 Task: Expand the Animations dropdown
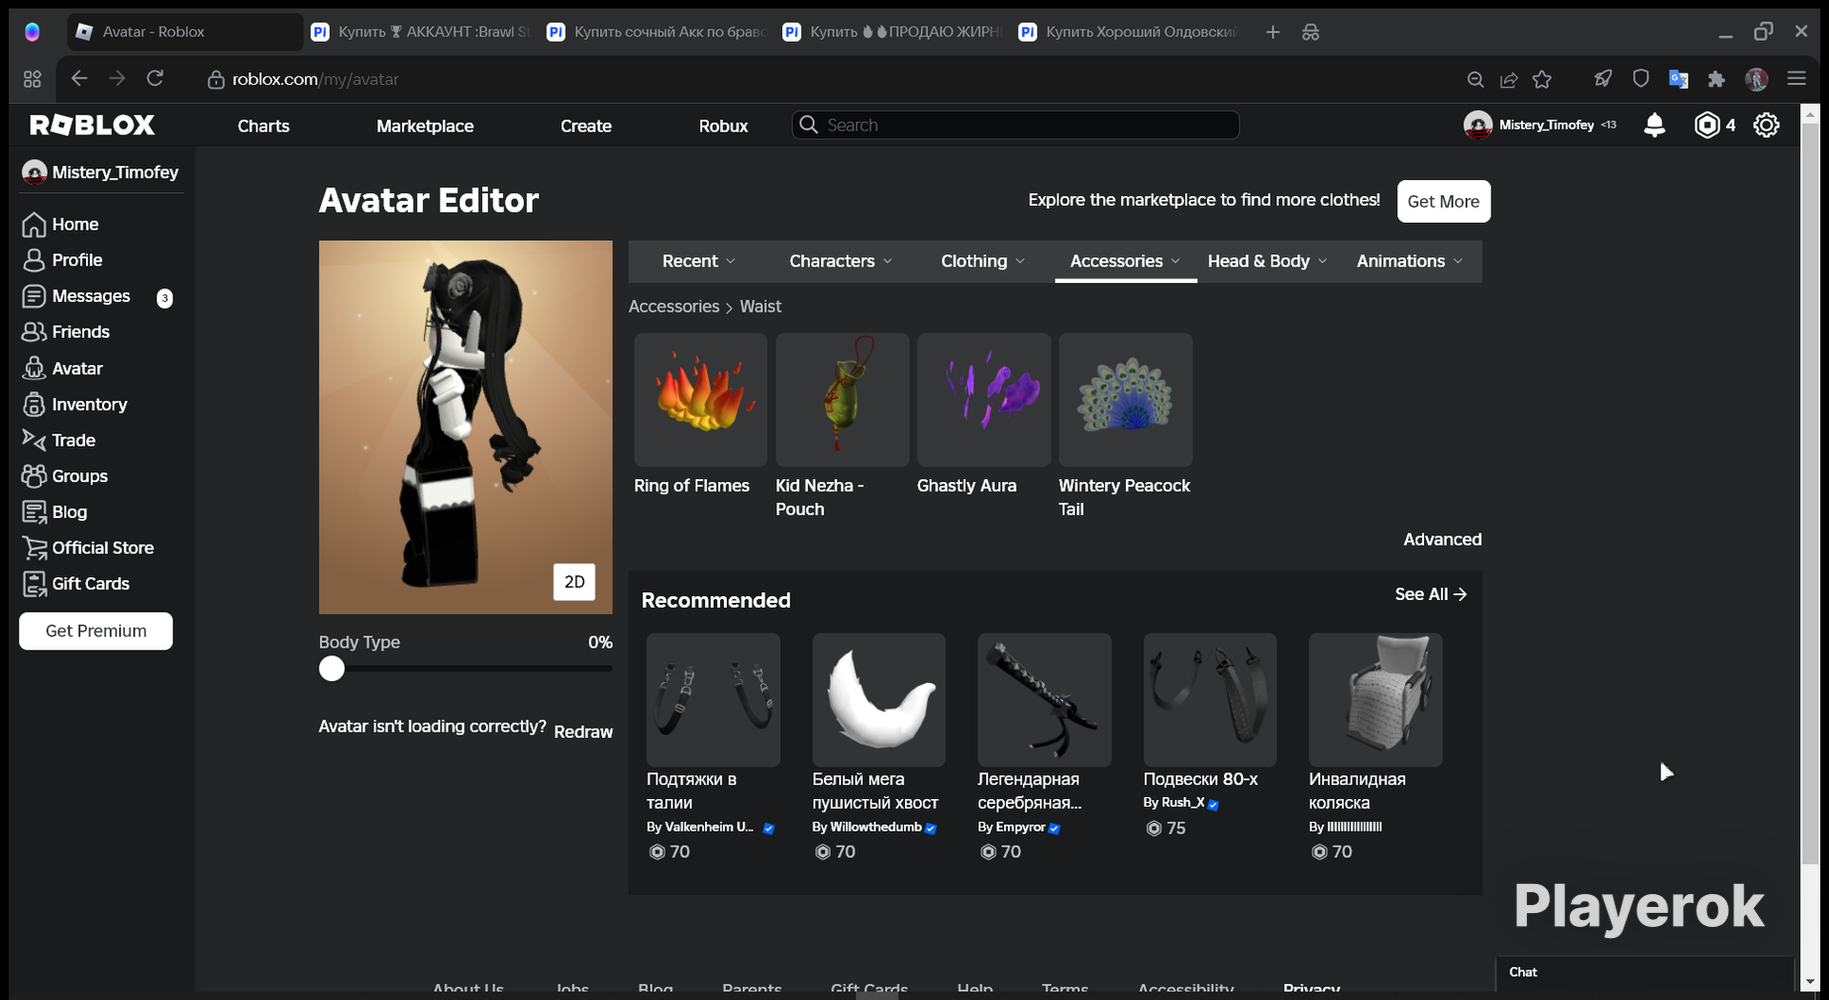(x=1409, y=261)
